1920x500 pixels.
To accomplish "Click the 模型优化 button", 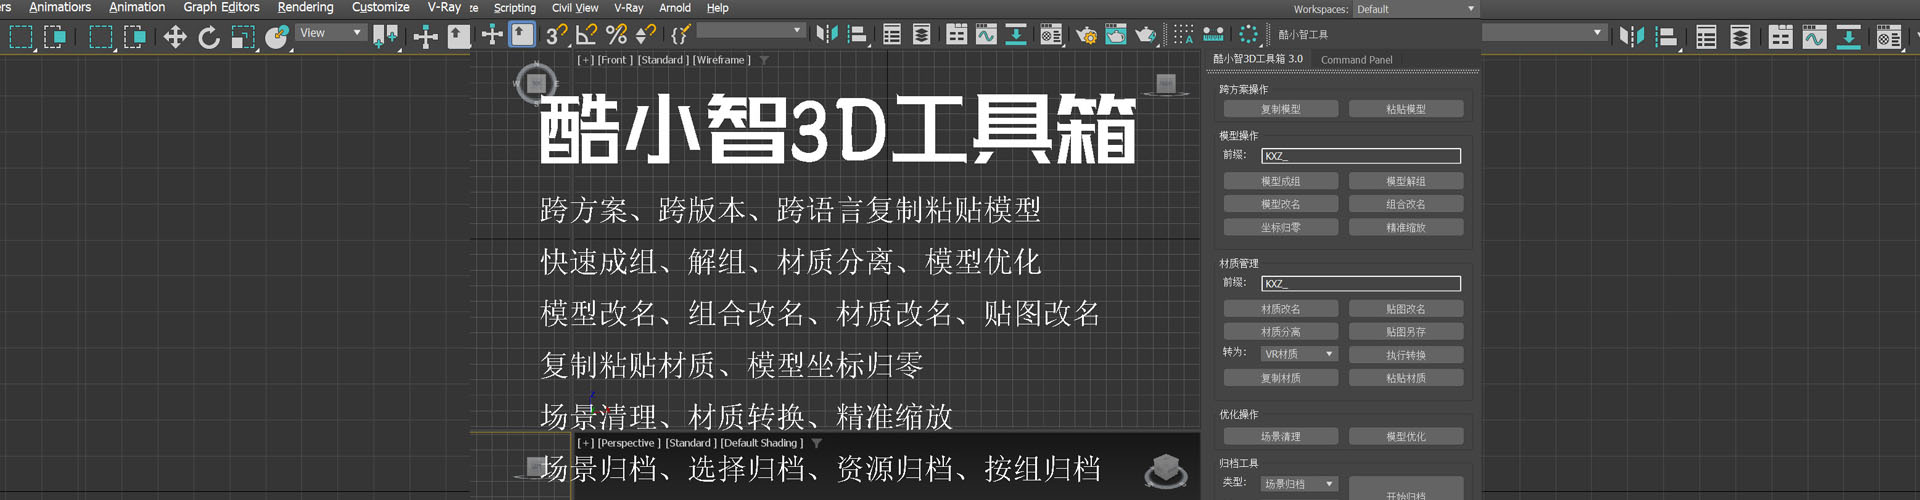I will [x=1405, y=436].
